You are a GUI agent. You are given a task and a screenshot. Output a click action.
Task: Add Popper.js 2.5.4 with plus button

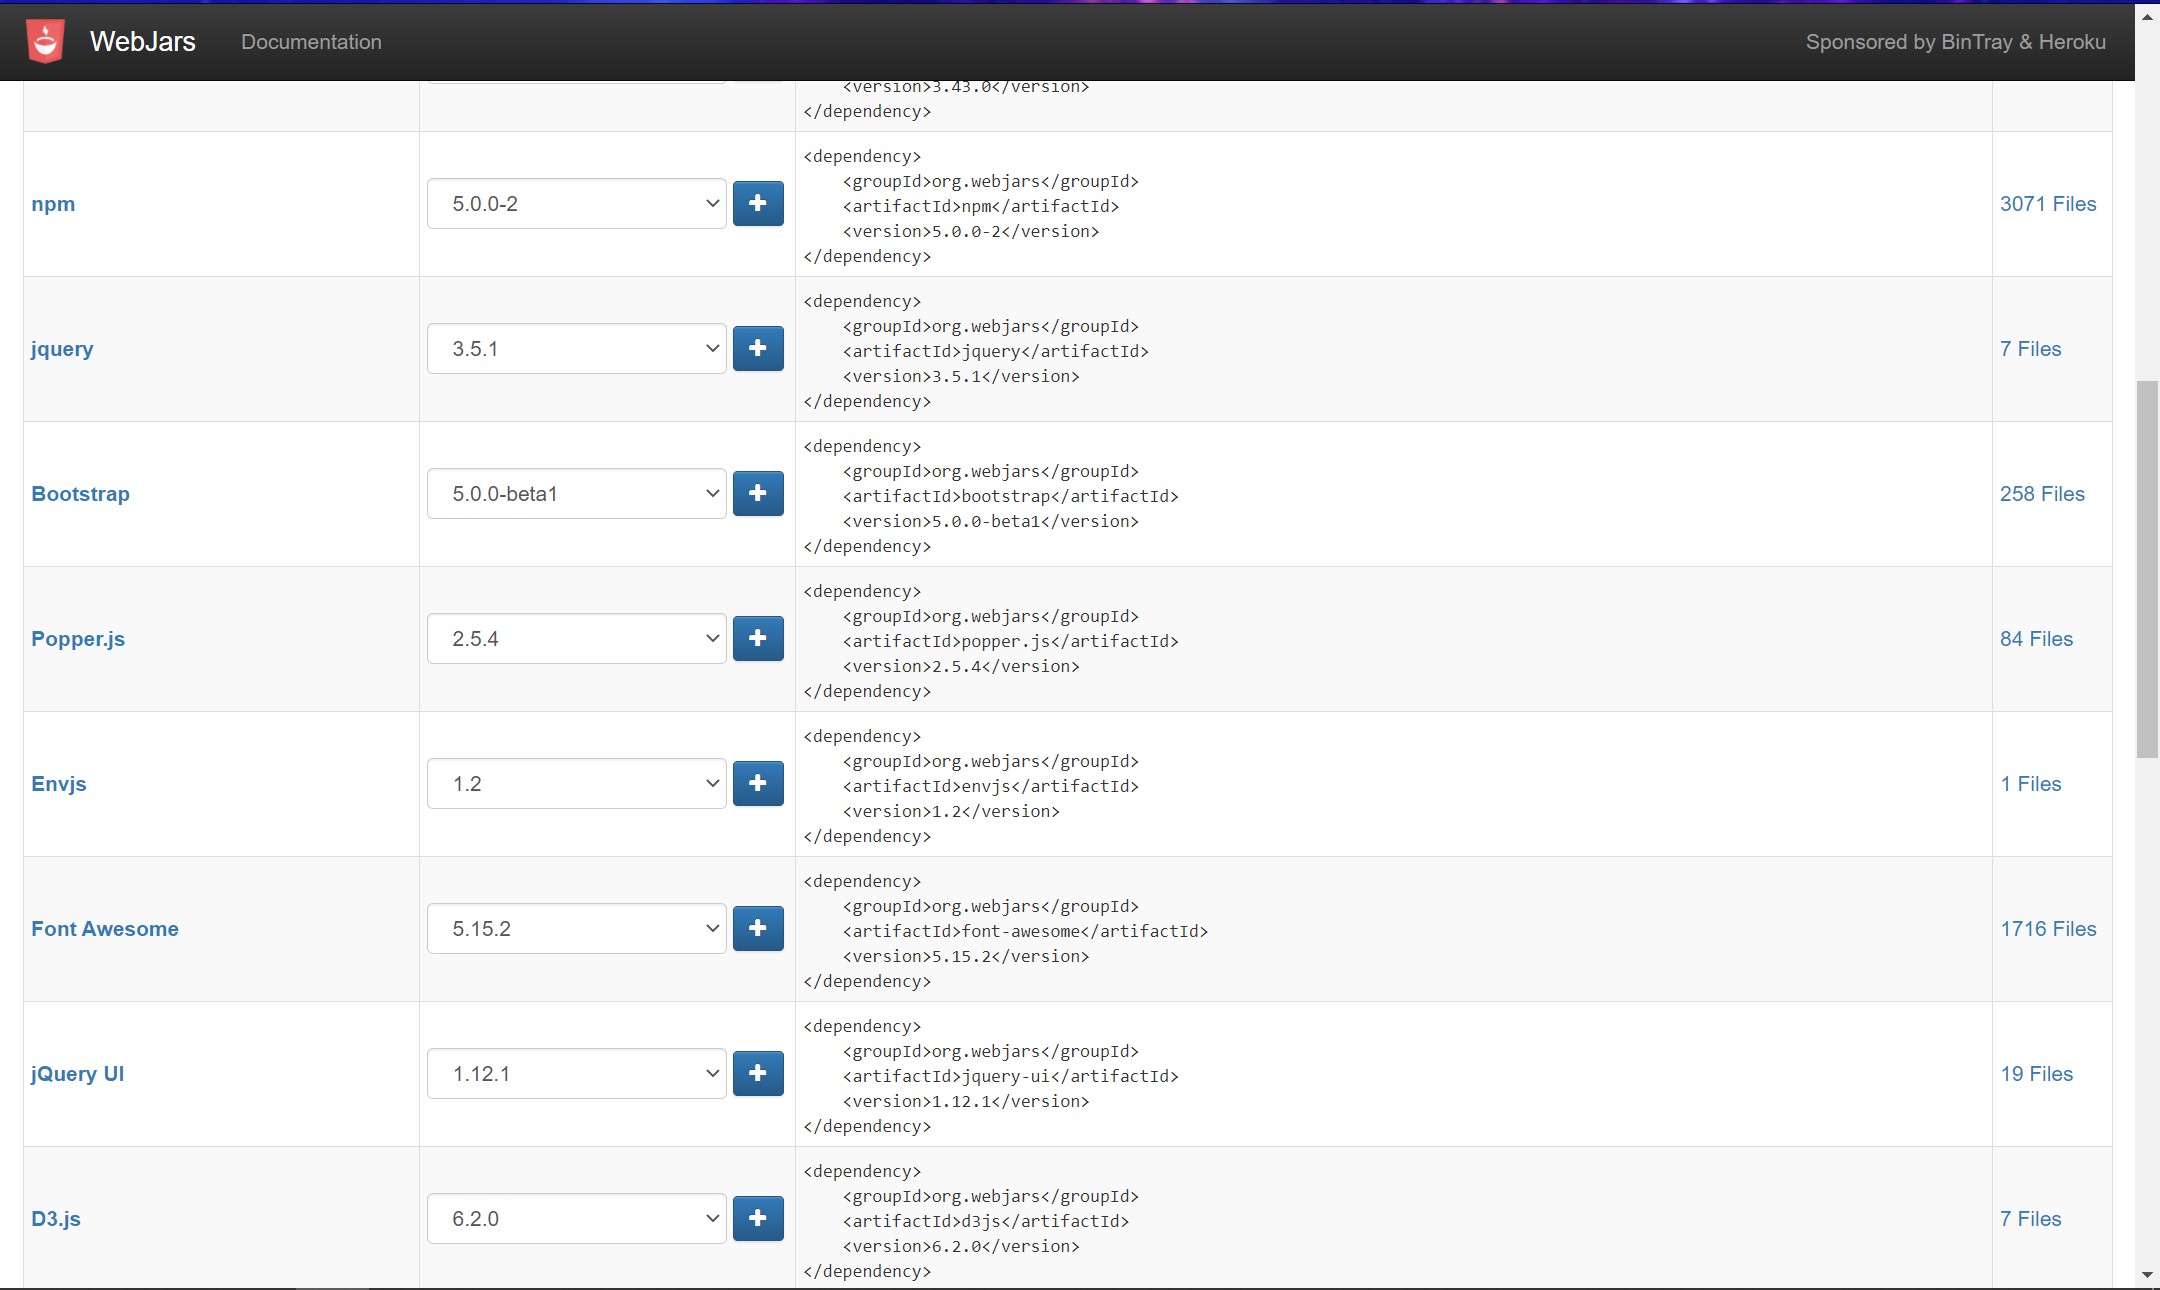758,638
